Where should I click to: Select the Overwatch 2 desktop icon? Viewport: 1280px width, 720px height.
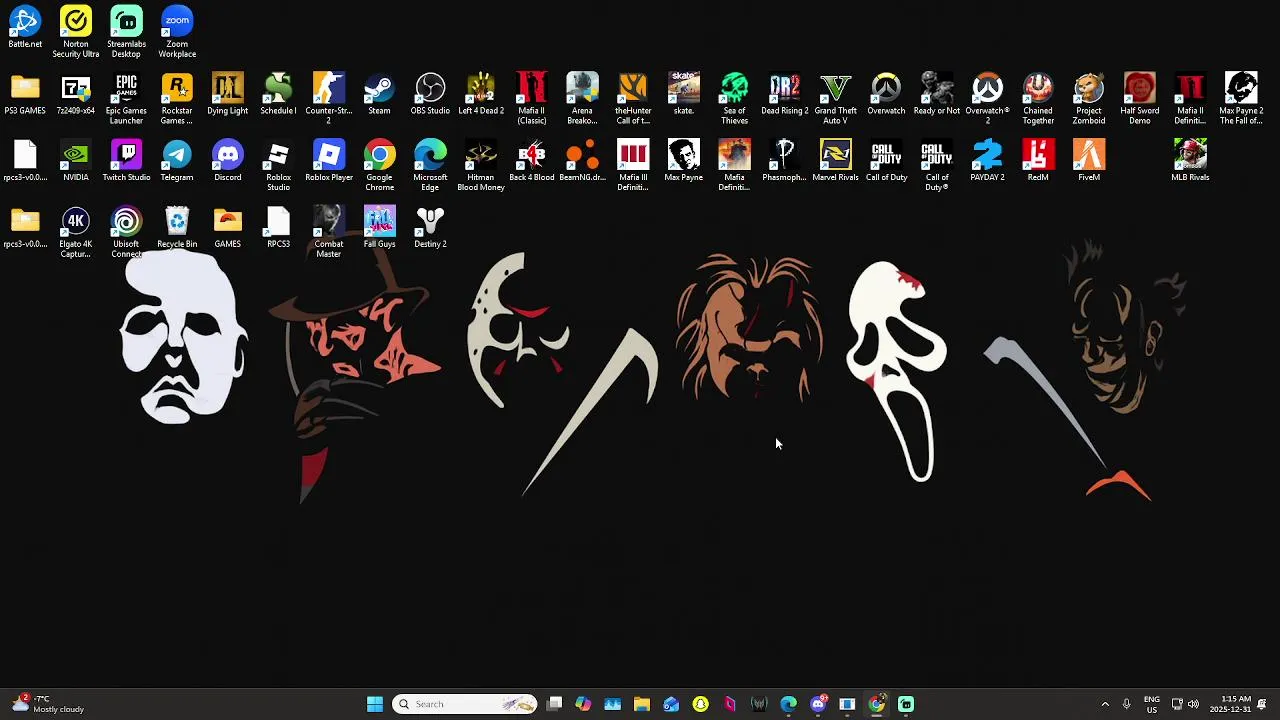click(987, 99)
